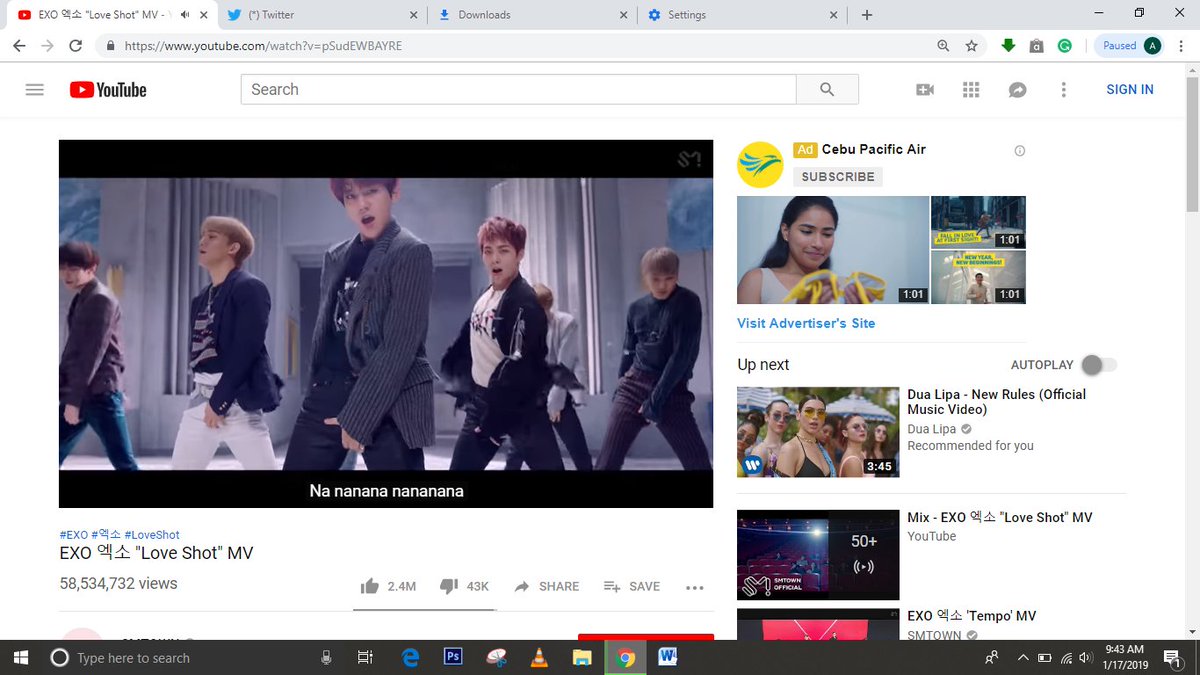Switch to the Twitter tab
Image resolution: width=1200 pixels, height=675 pixels.
pos(323,15)
